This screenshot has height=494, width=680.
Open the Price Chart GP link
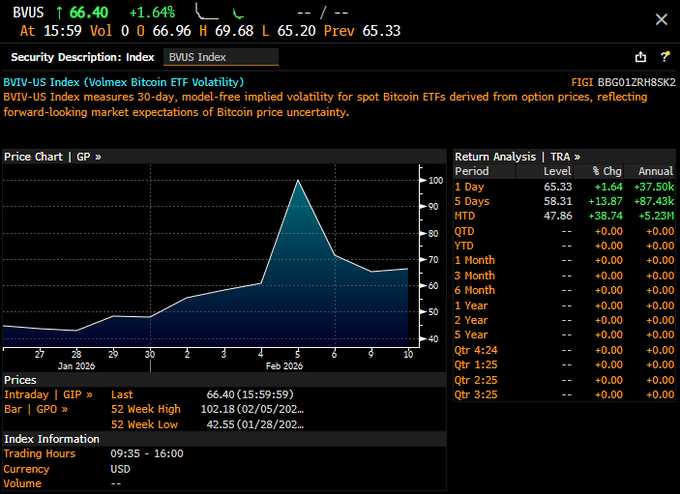[x=52, y=157]
